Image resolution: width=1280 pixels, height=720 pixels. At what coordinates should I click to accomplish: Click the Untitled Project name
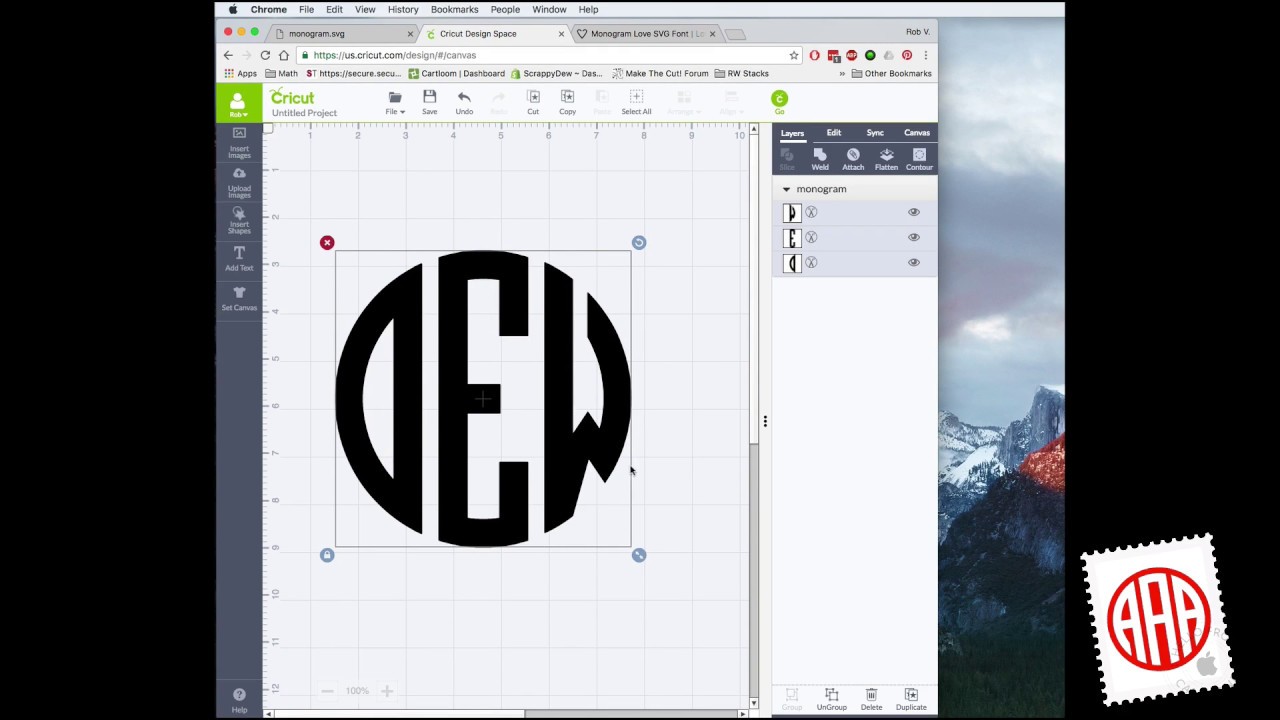click(304, 113)
